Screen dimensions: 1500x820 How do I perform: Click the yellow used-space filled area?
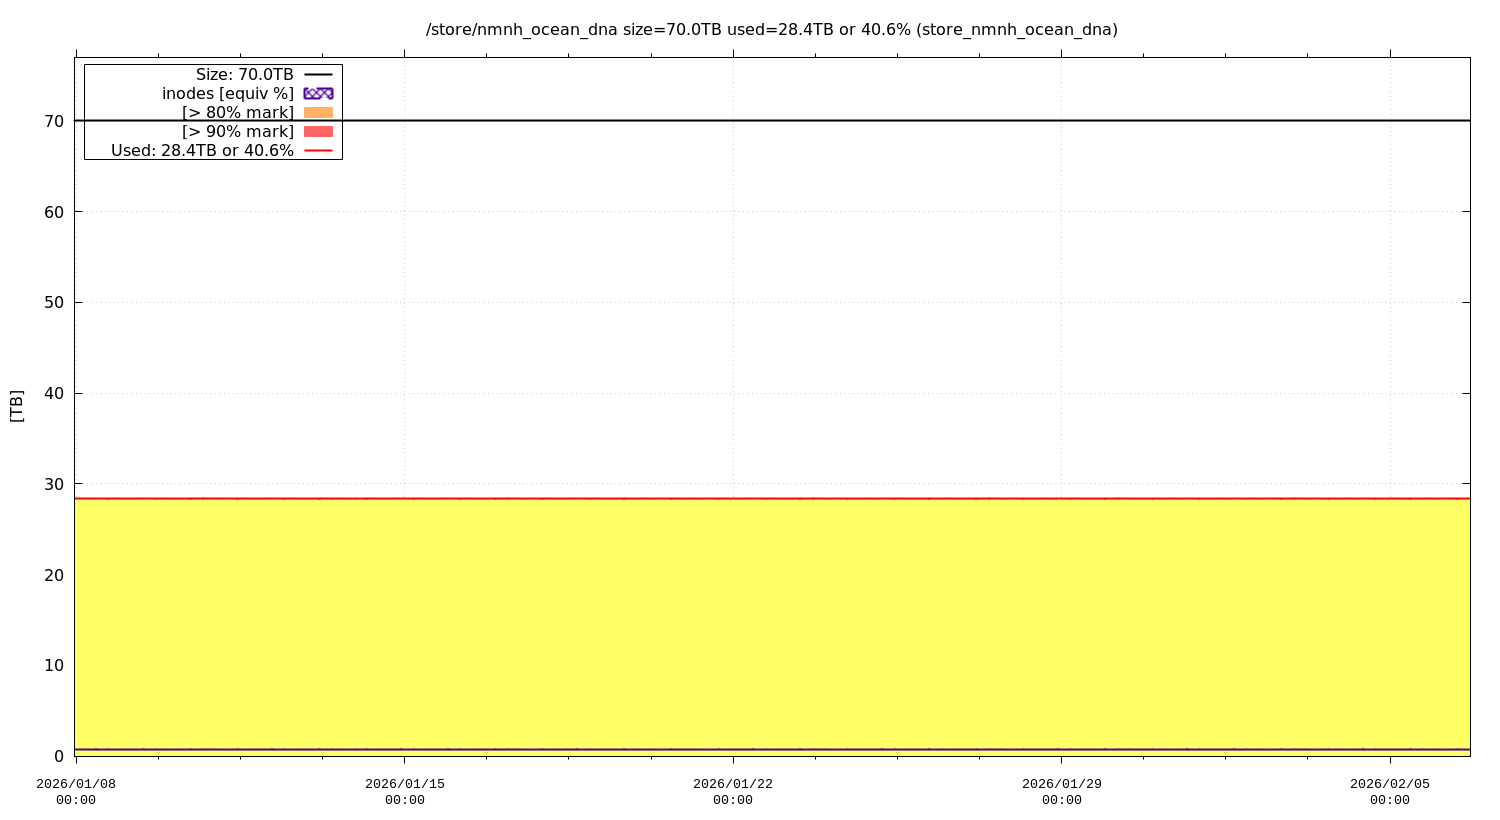[772, 622]
